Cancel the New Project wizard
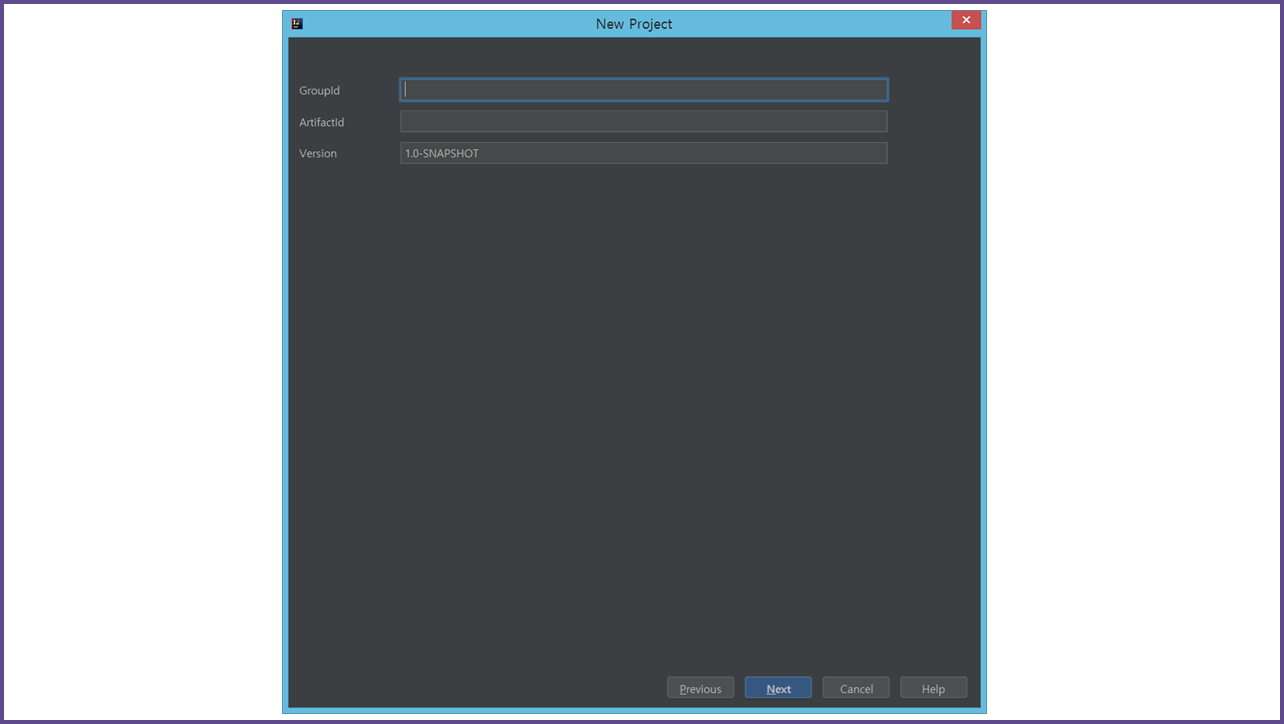The height and width of the screenshot is (724, 1284). pos(856,688)
